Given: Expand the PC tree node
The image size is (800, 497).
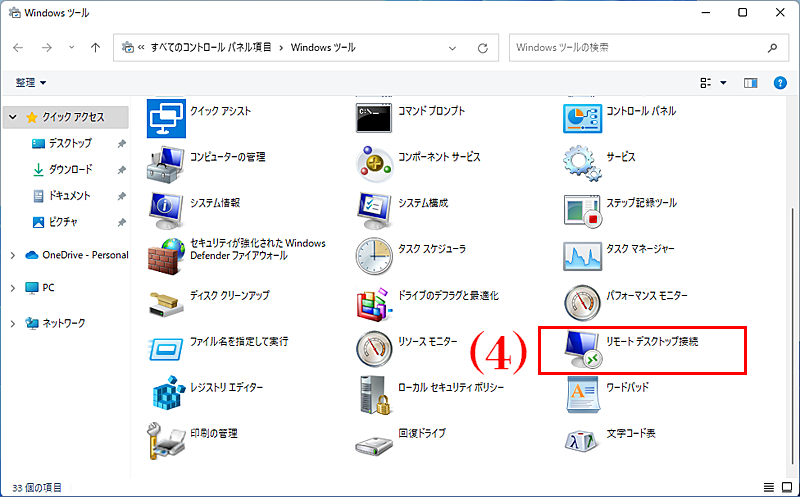Looking at the screenshot, I should pos(13,288).
